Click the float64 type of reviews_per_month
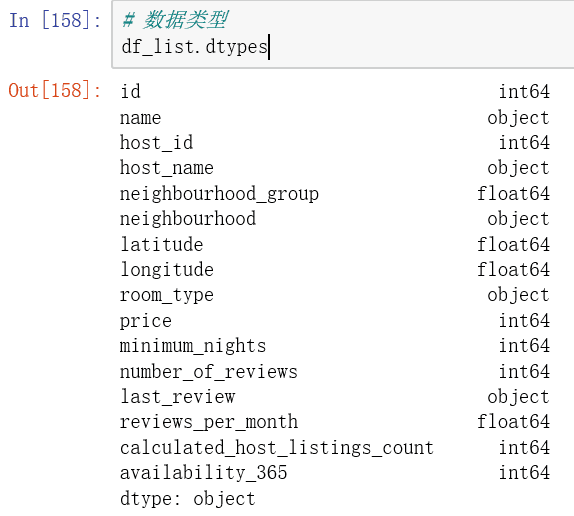The width and height of the screenshot is (574, 516). (x=513, y=422)
